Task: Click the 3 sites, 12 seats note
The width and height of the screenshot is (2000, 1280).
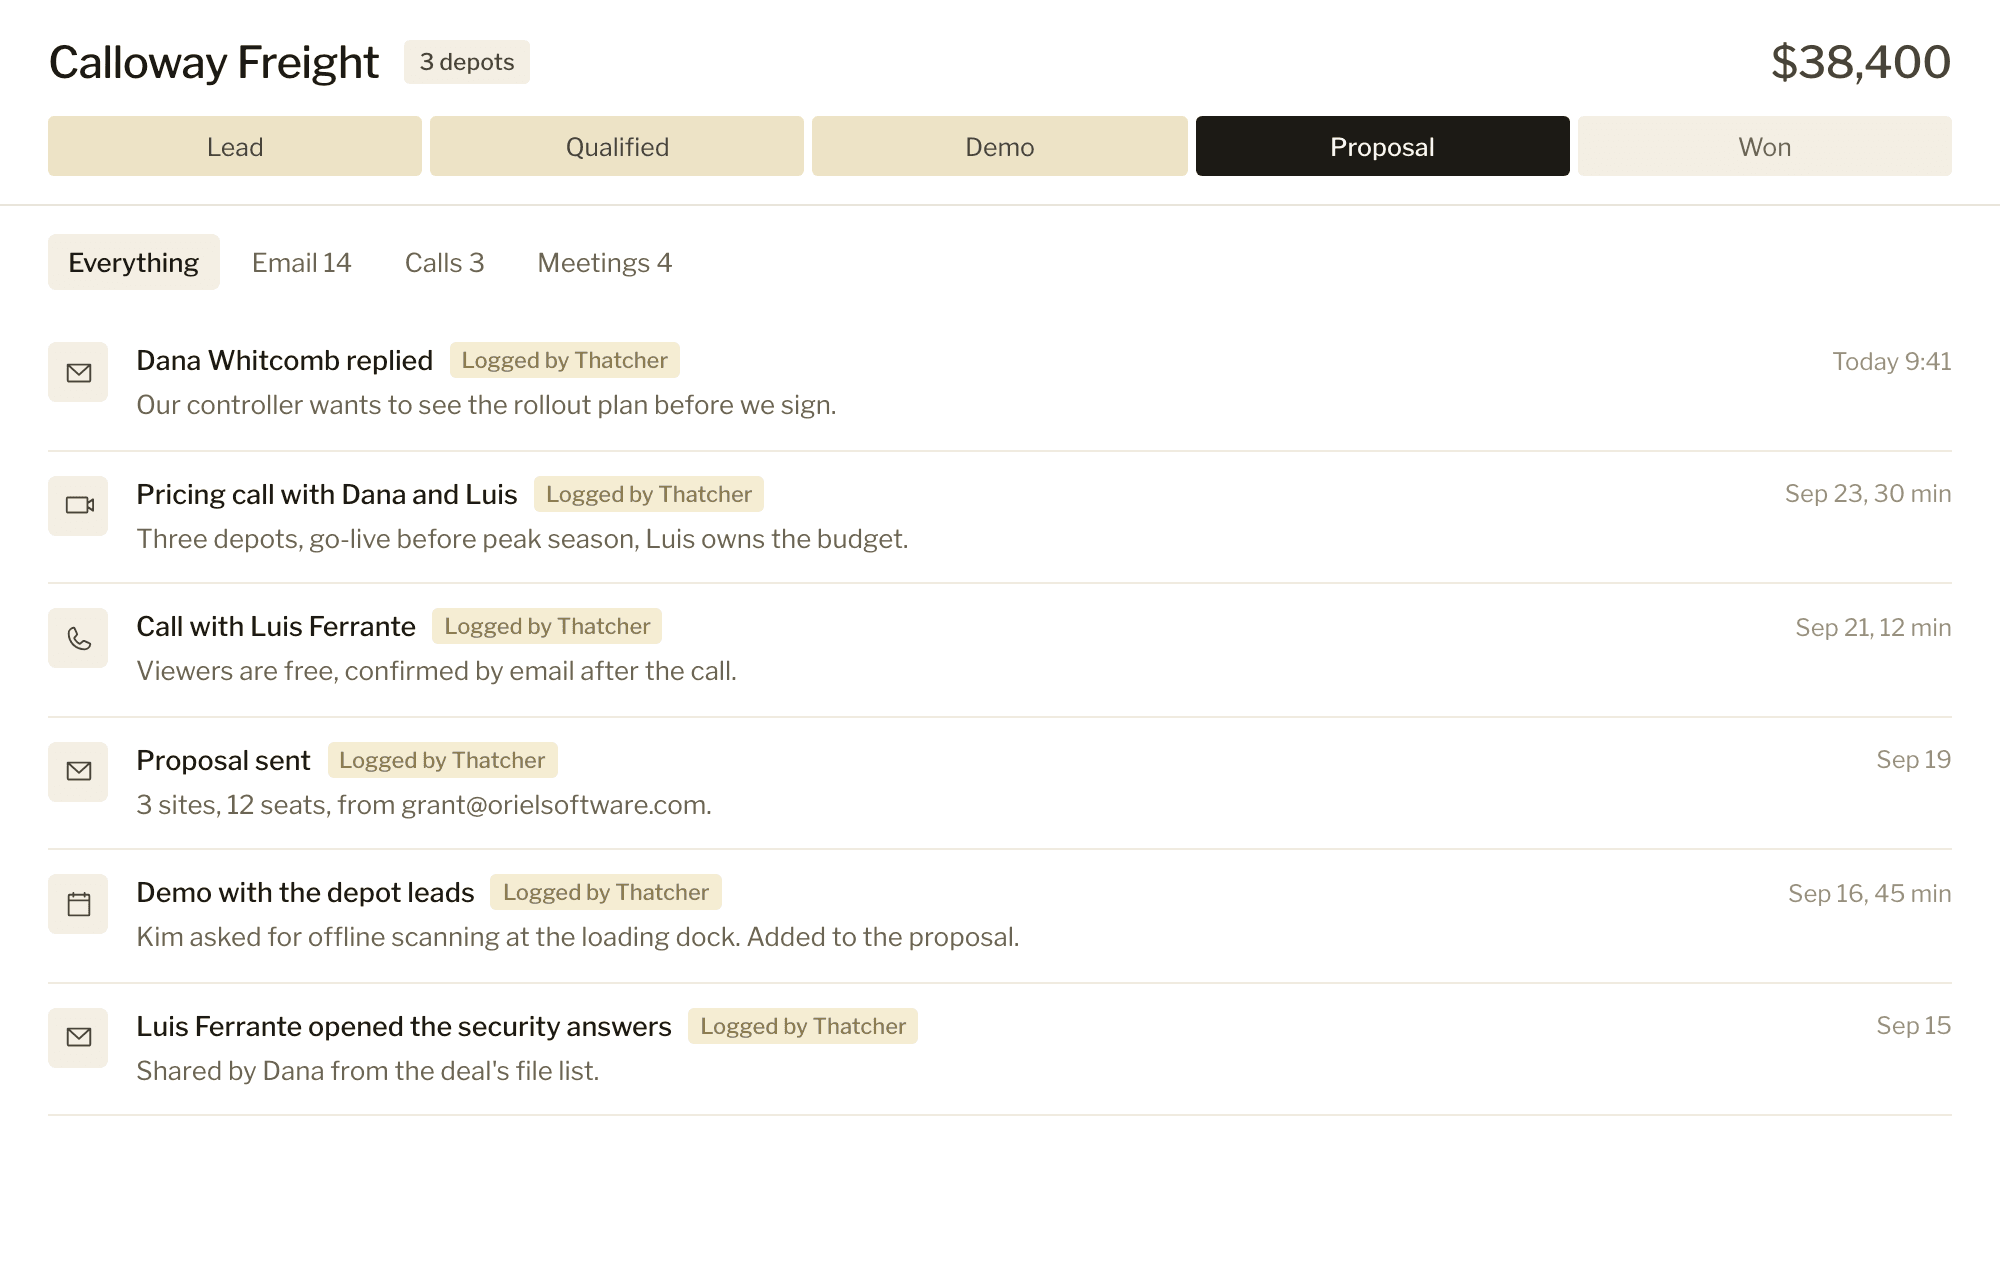Action: point(424,805)
